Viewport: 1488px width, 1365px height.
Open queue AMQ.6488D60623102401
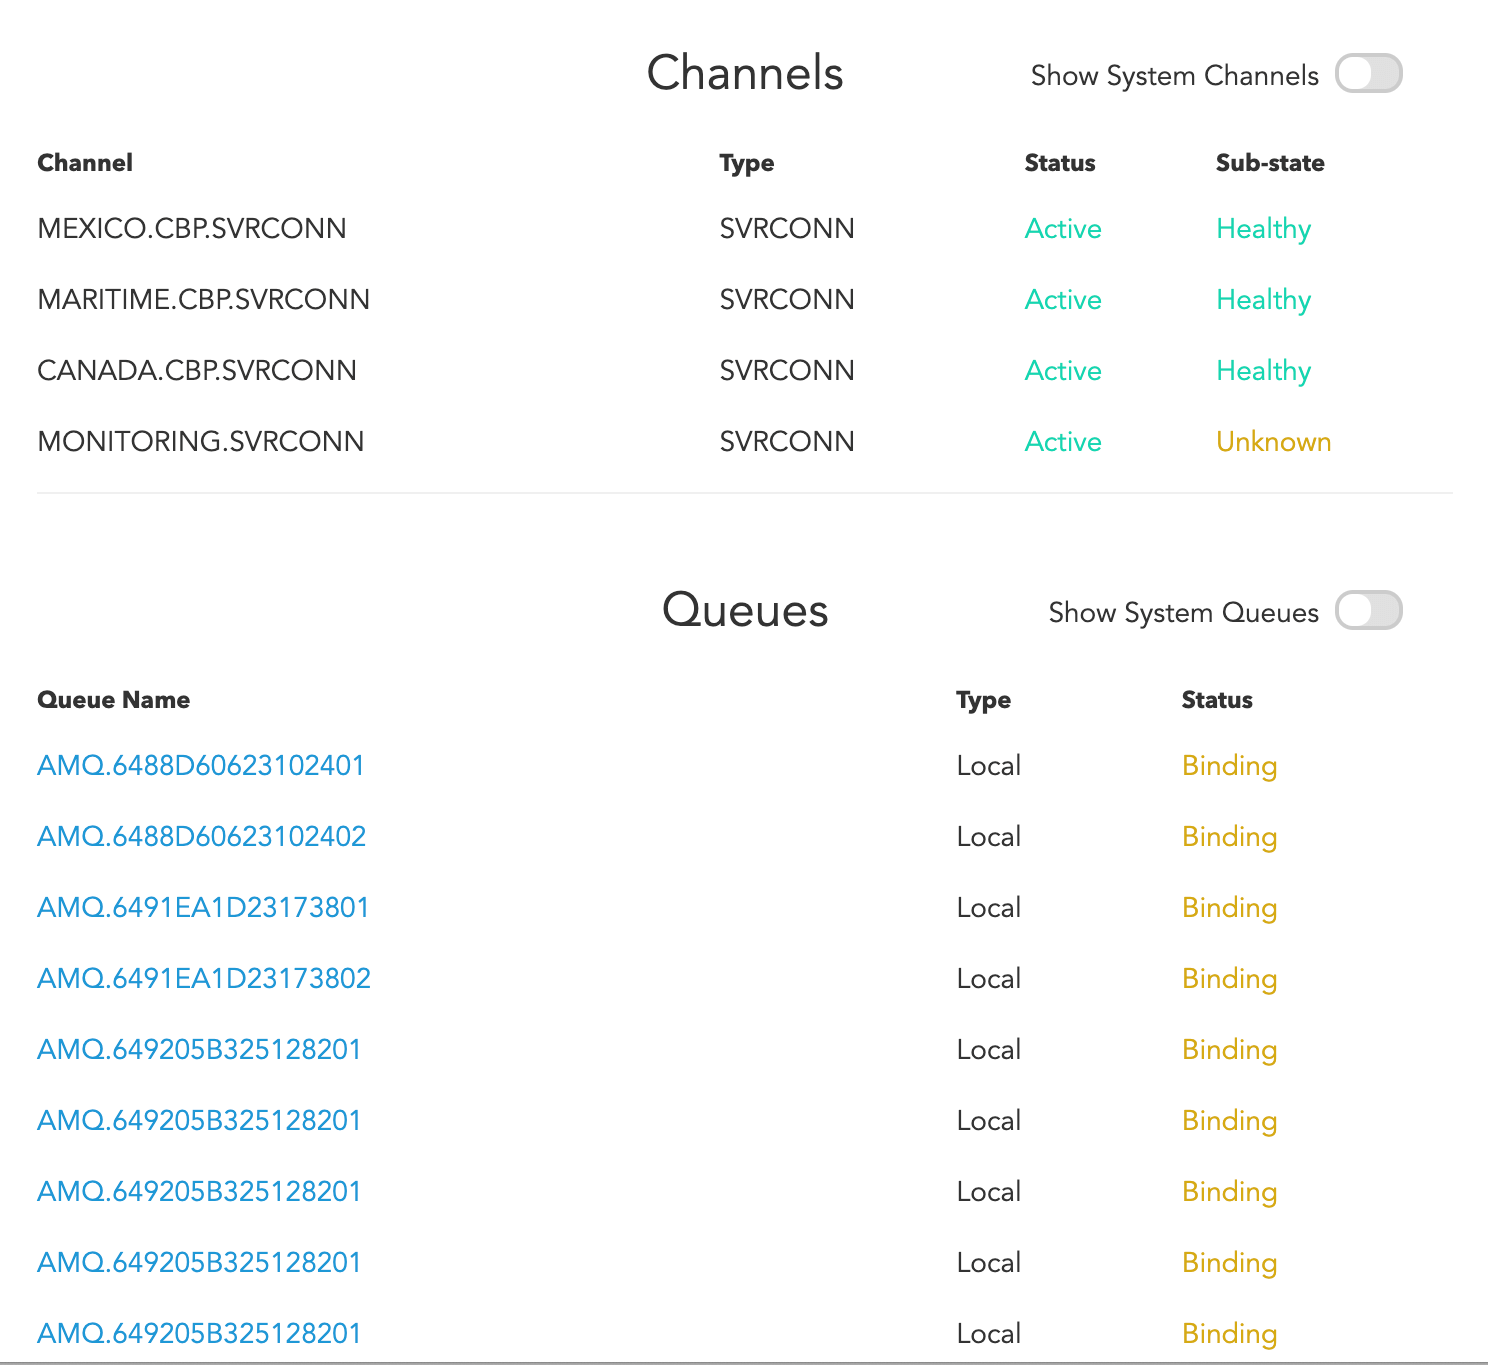pos(201,766)
